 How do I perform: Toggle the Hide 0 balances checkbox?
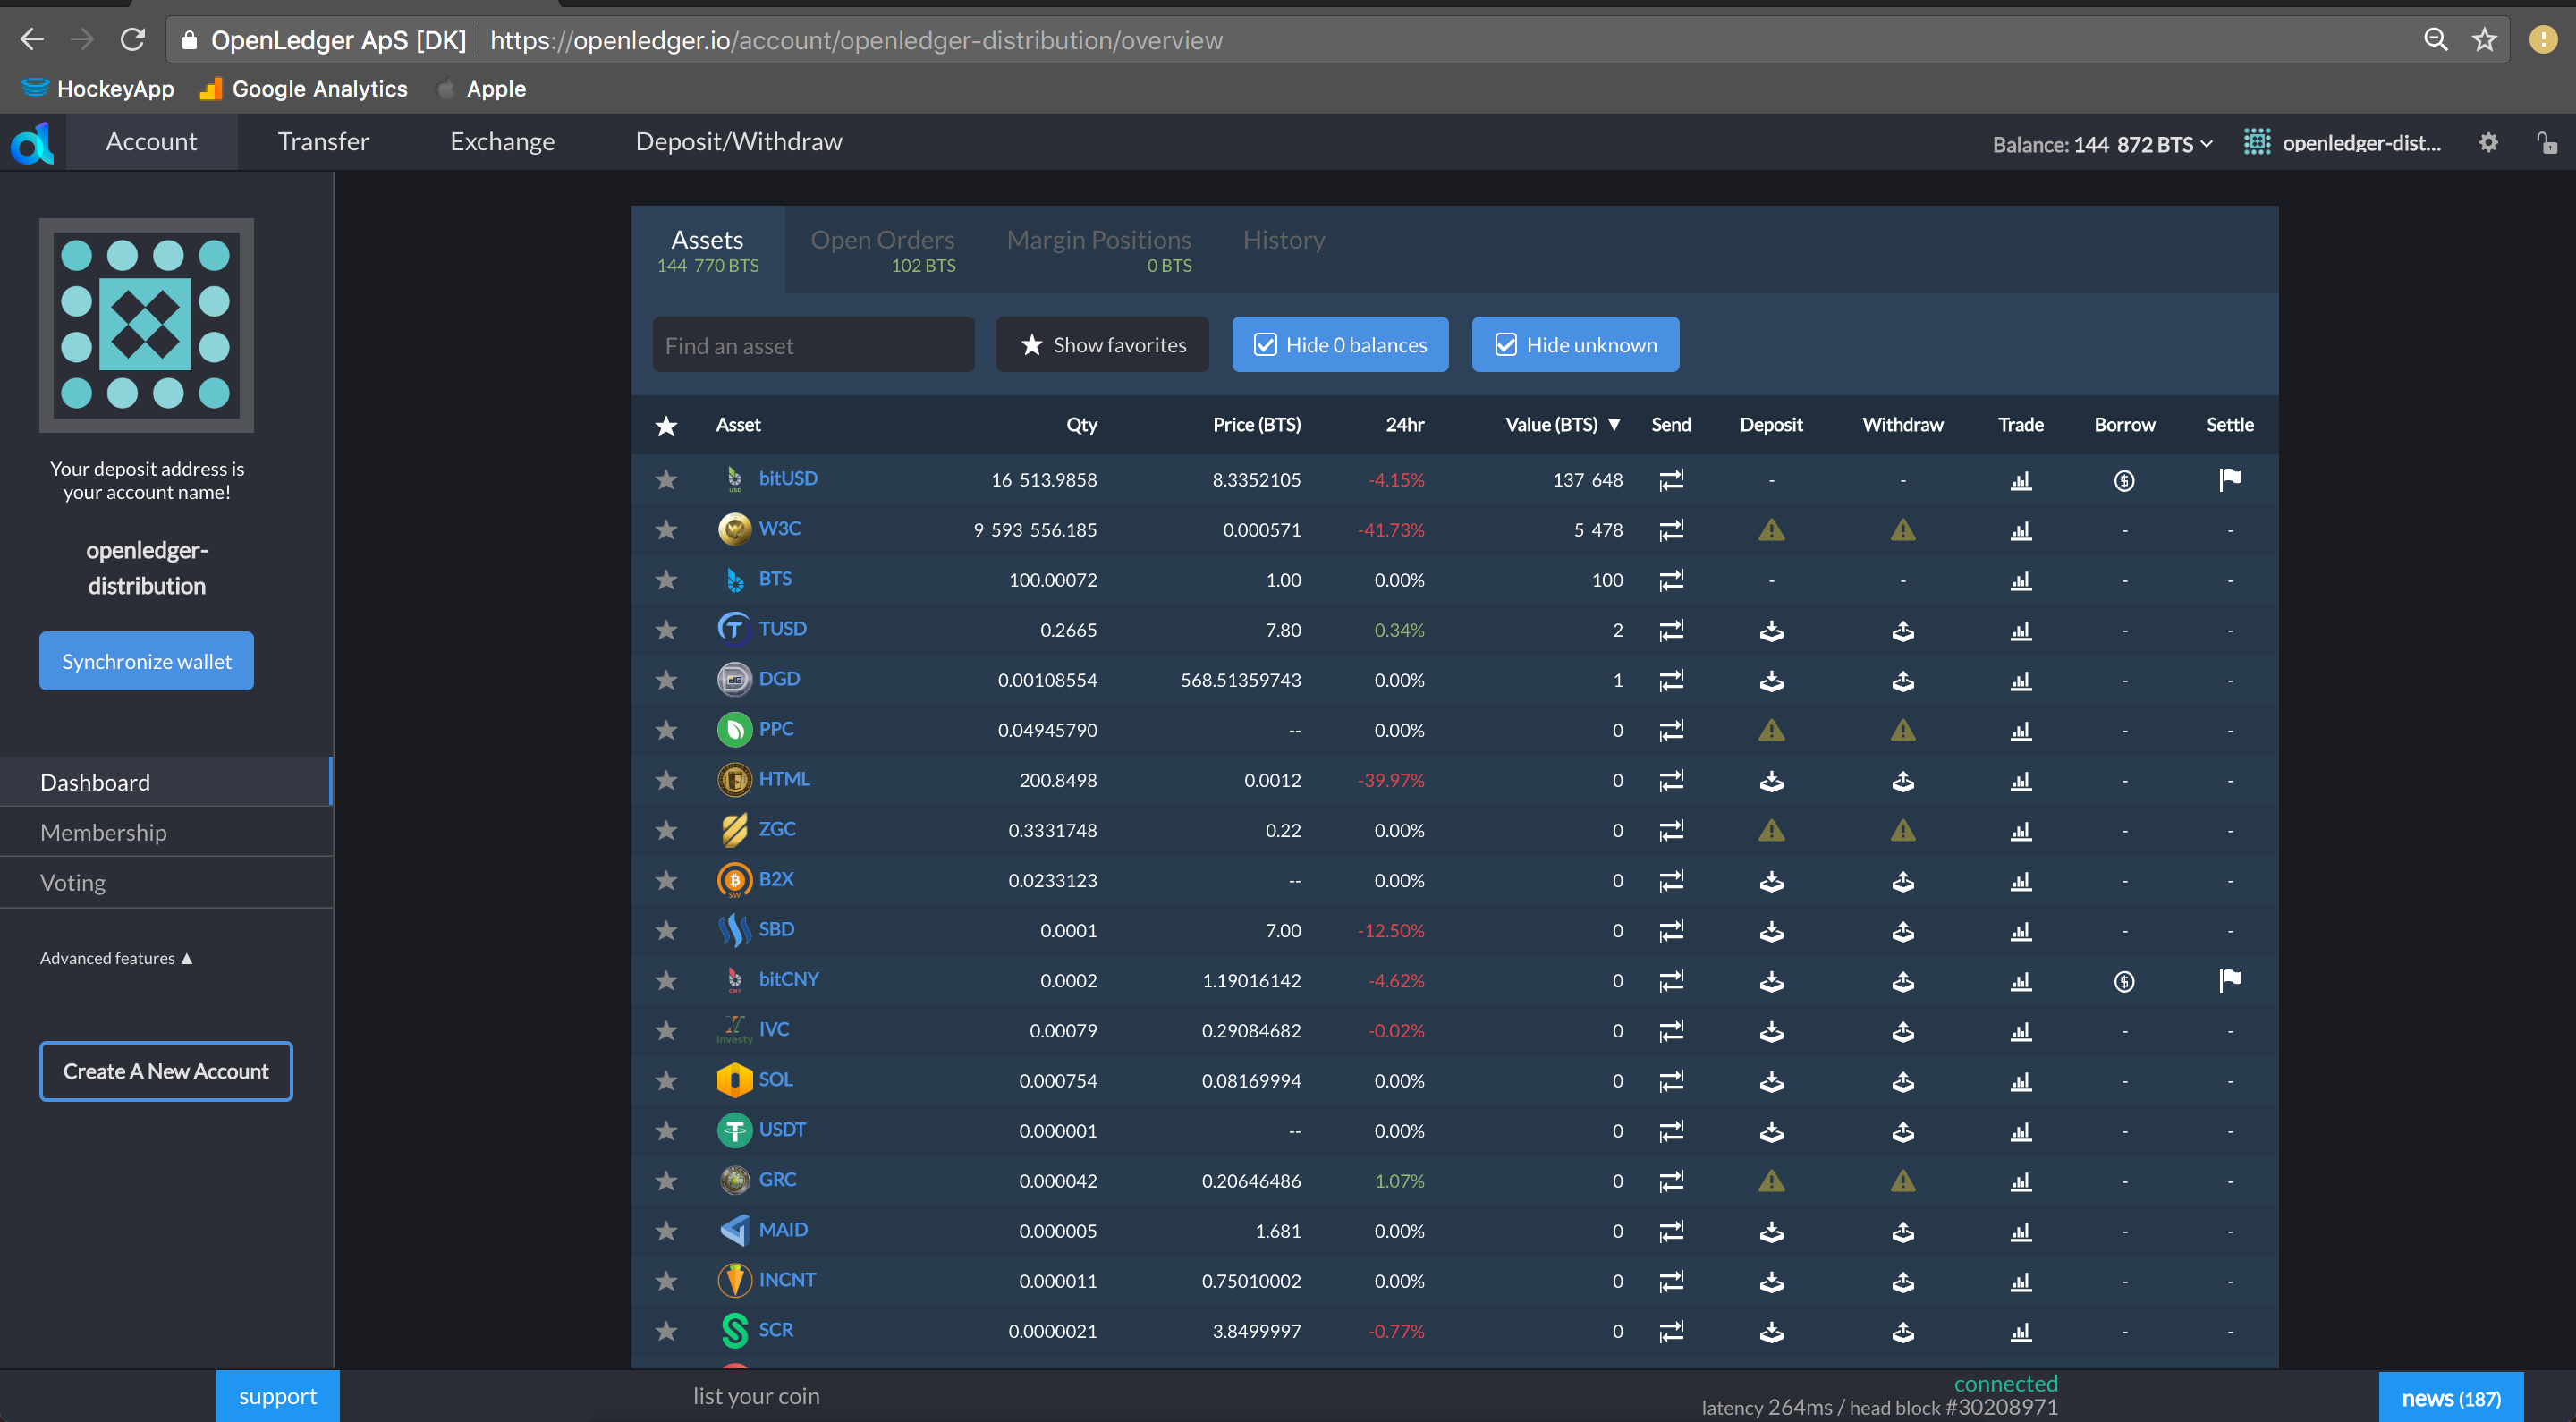click(1339, 345)
